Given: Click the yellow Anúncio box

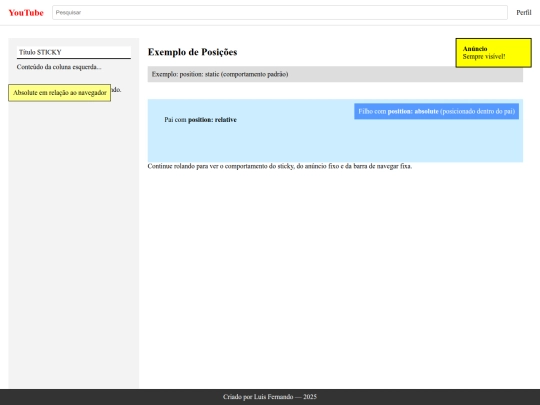Looking at the screenshot, I should [493, 53].
